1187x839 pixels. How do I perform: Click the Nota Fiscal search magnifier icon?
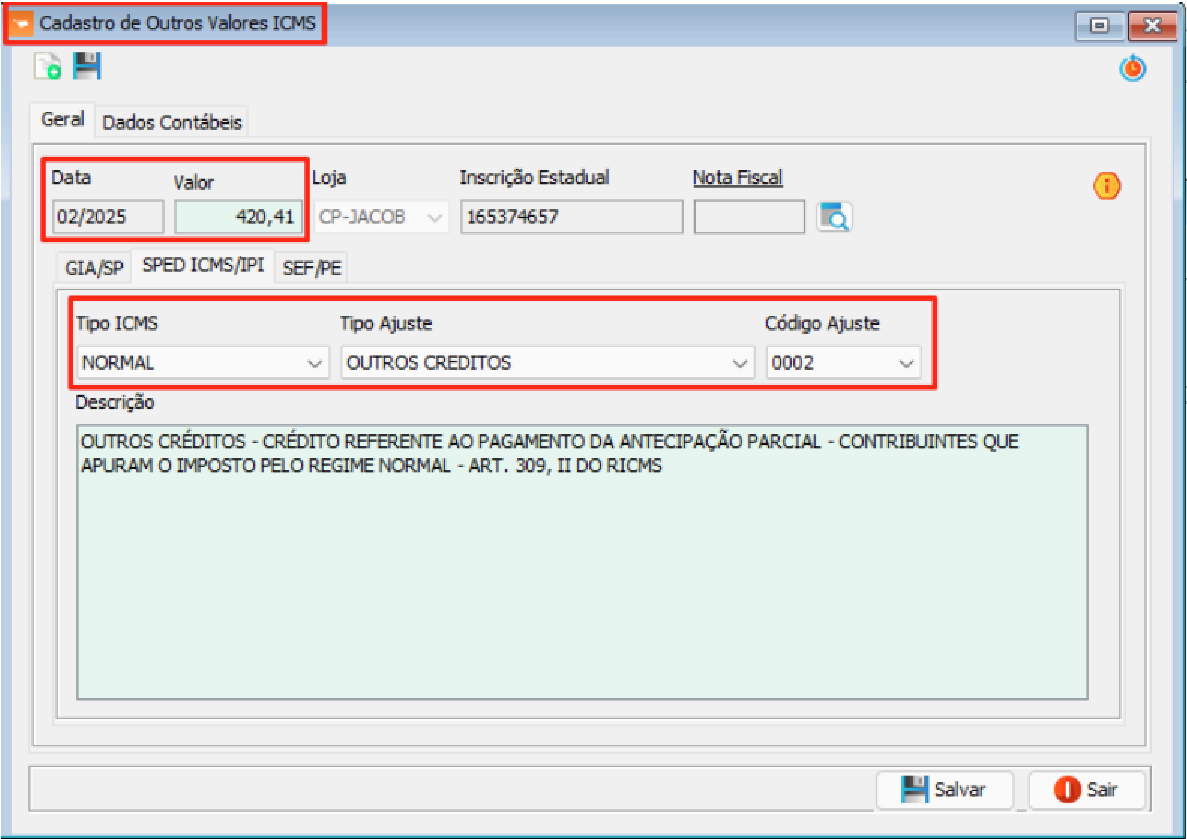(x=834, y=216)
